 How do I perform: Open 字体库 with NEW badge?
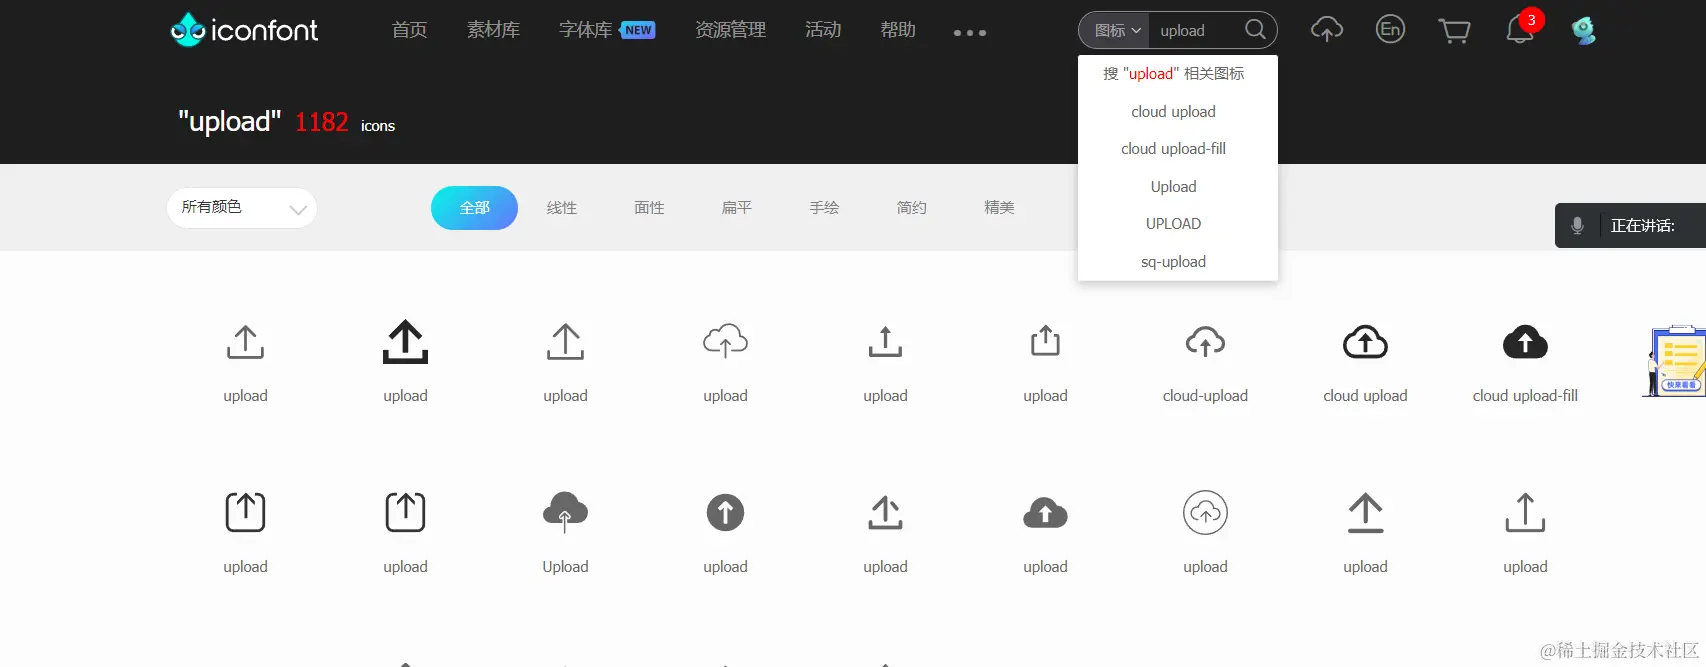point(607,30)
